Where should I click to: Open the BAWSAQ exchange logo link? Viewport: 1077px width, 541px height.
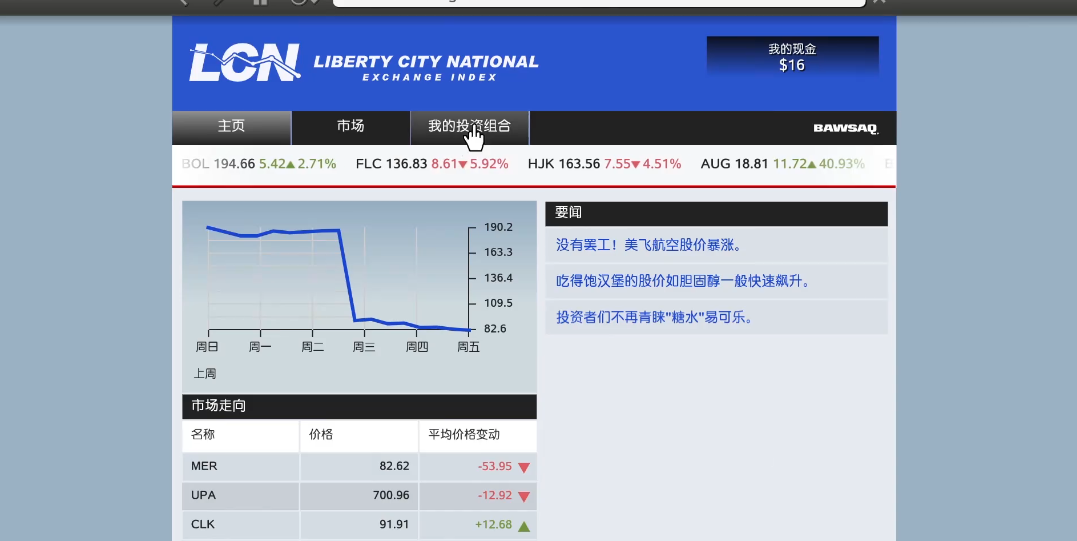(x=845, y=128)
